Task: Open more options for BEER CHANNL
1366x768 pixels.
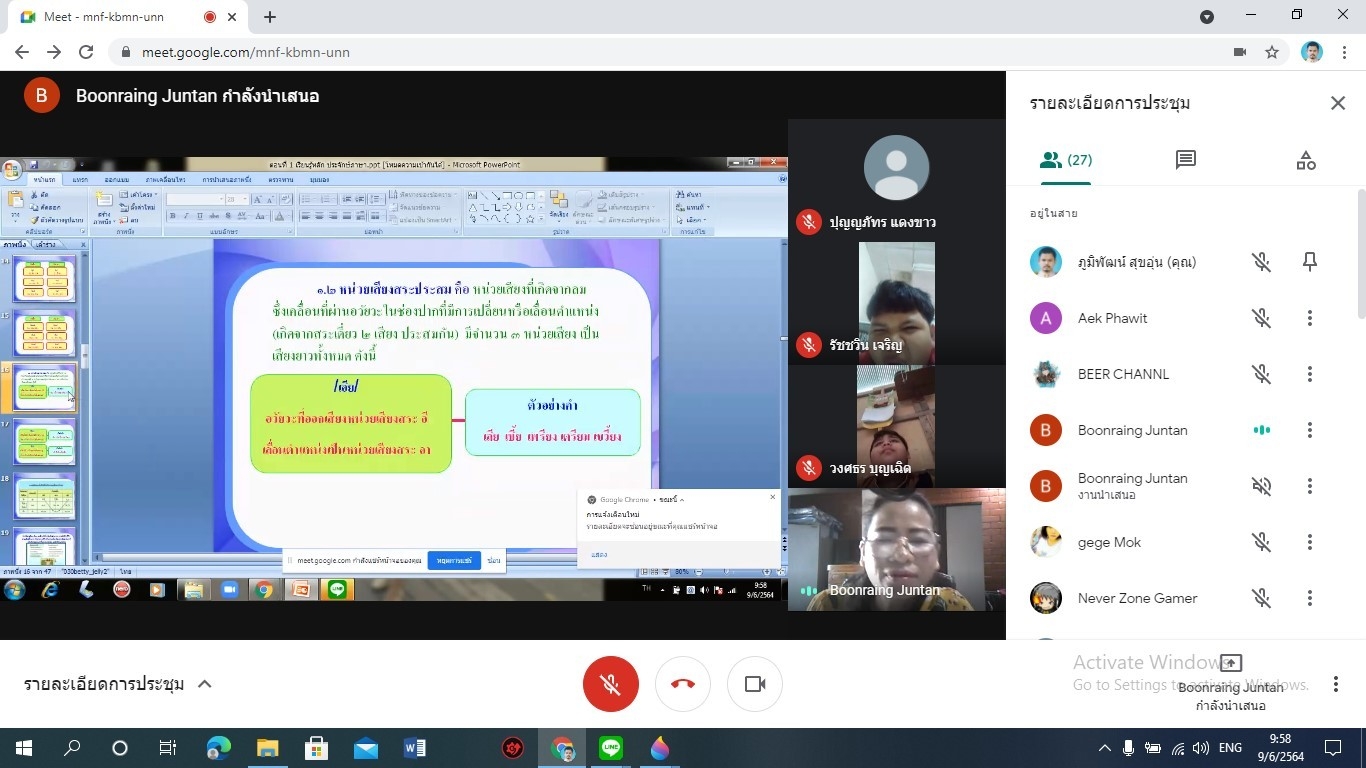Action: pyautogui.click(x=1309, y=374)
